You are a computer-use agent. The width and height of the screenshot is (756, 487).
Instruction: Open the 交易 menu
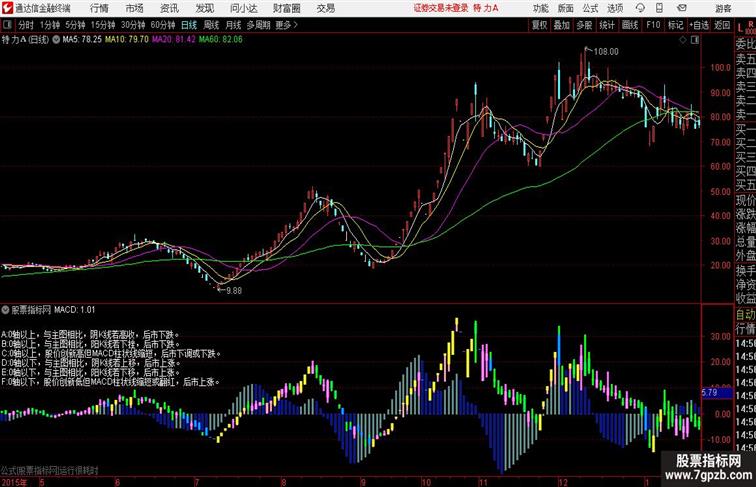[x=325, y=8]
